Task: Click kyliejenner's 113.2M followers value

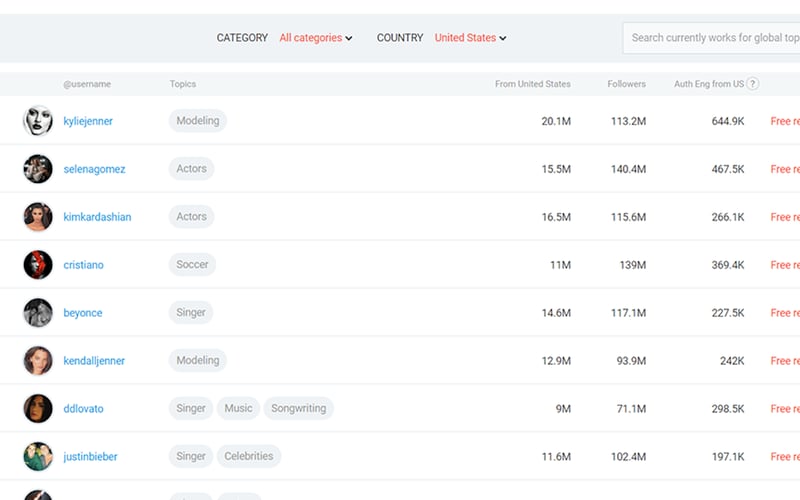Action: [629, 121]
